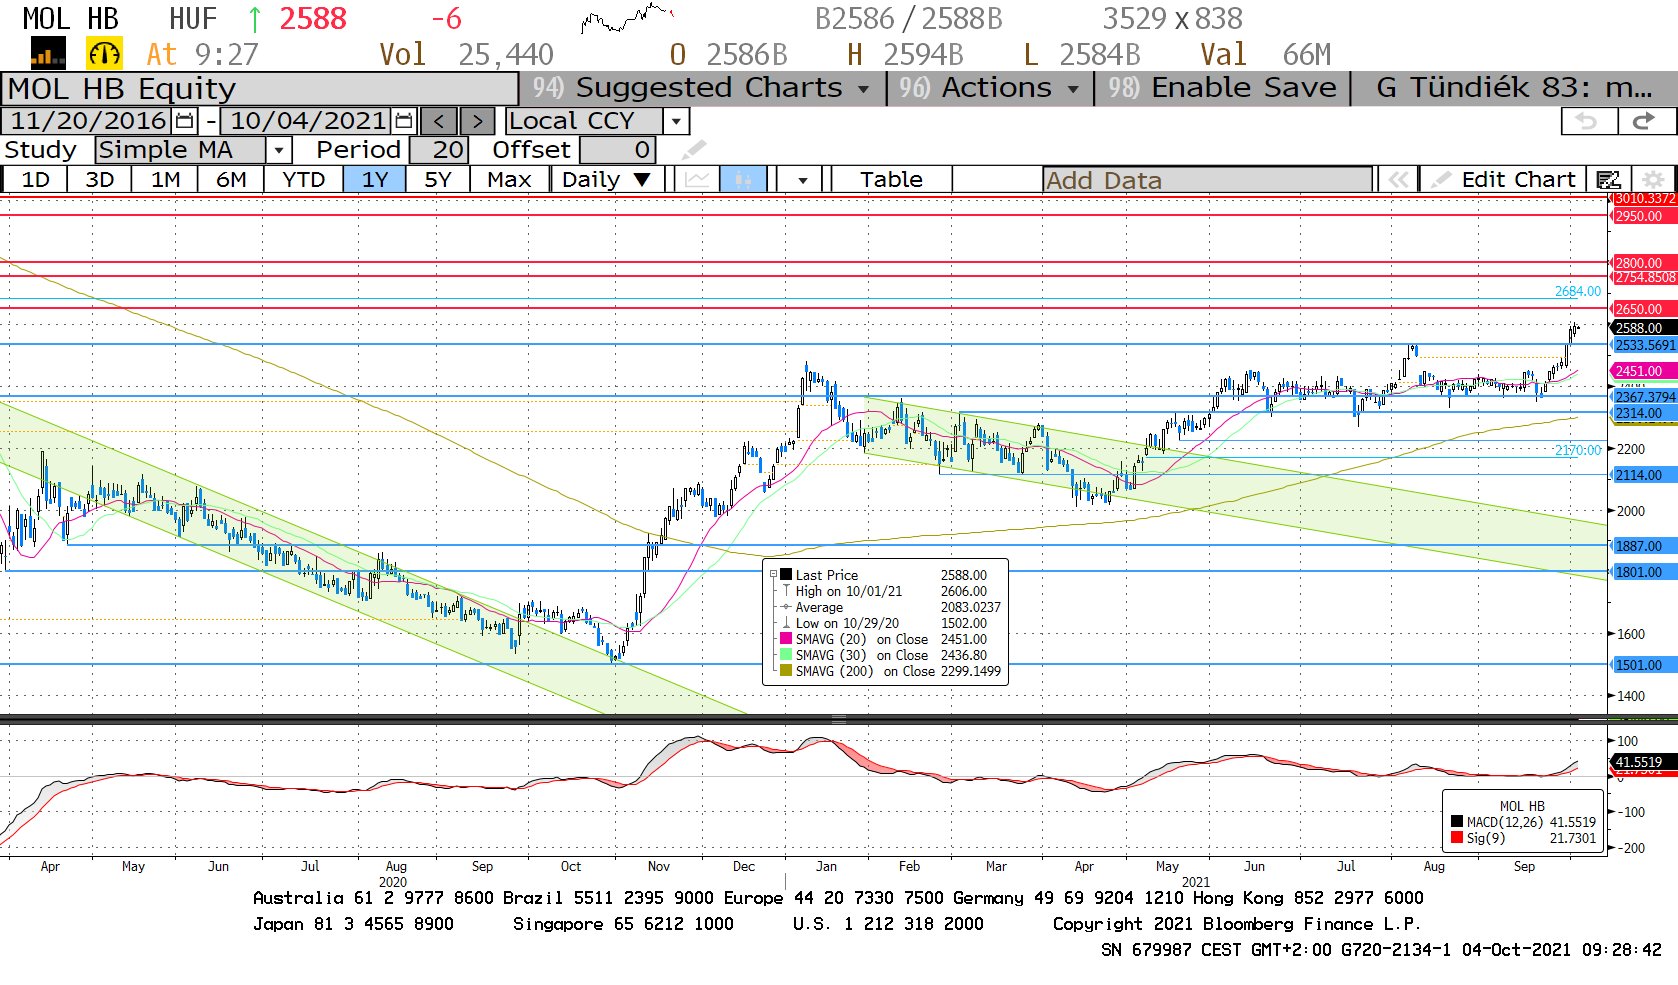Click the Sig(9) red legend swatch

1457,838
